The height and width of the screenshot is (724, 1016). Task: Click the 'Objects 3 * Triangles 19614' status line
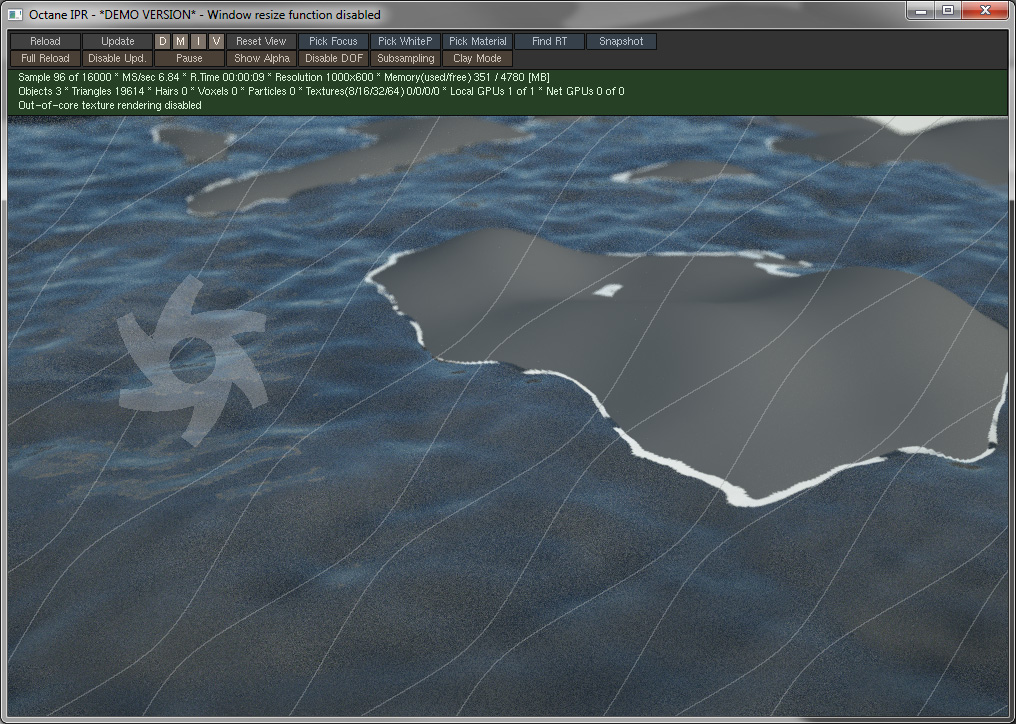321,91
